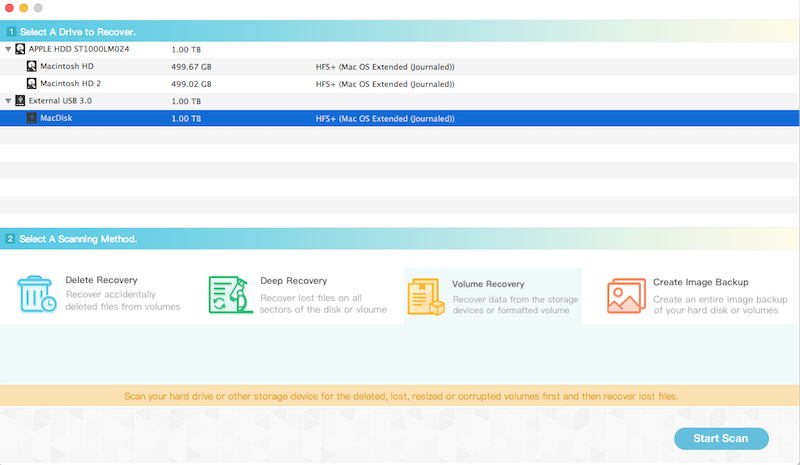The image size is (800, 465).
Task: Choose the Volume Recovery scanning method label
Action: (x=488, y=284)
